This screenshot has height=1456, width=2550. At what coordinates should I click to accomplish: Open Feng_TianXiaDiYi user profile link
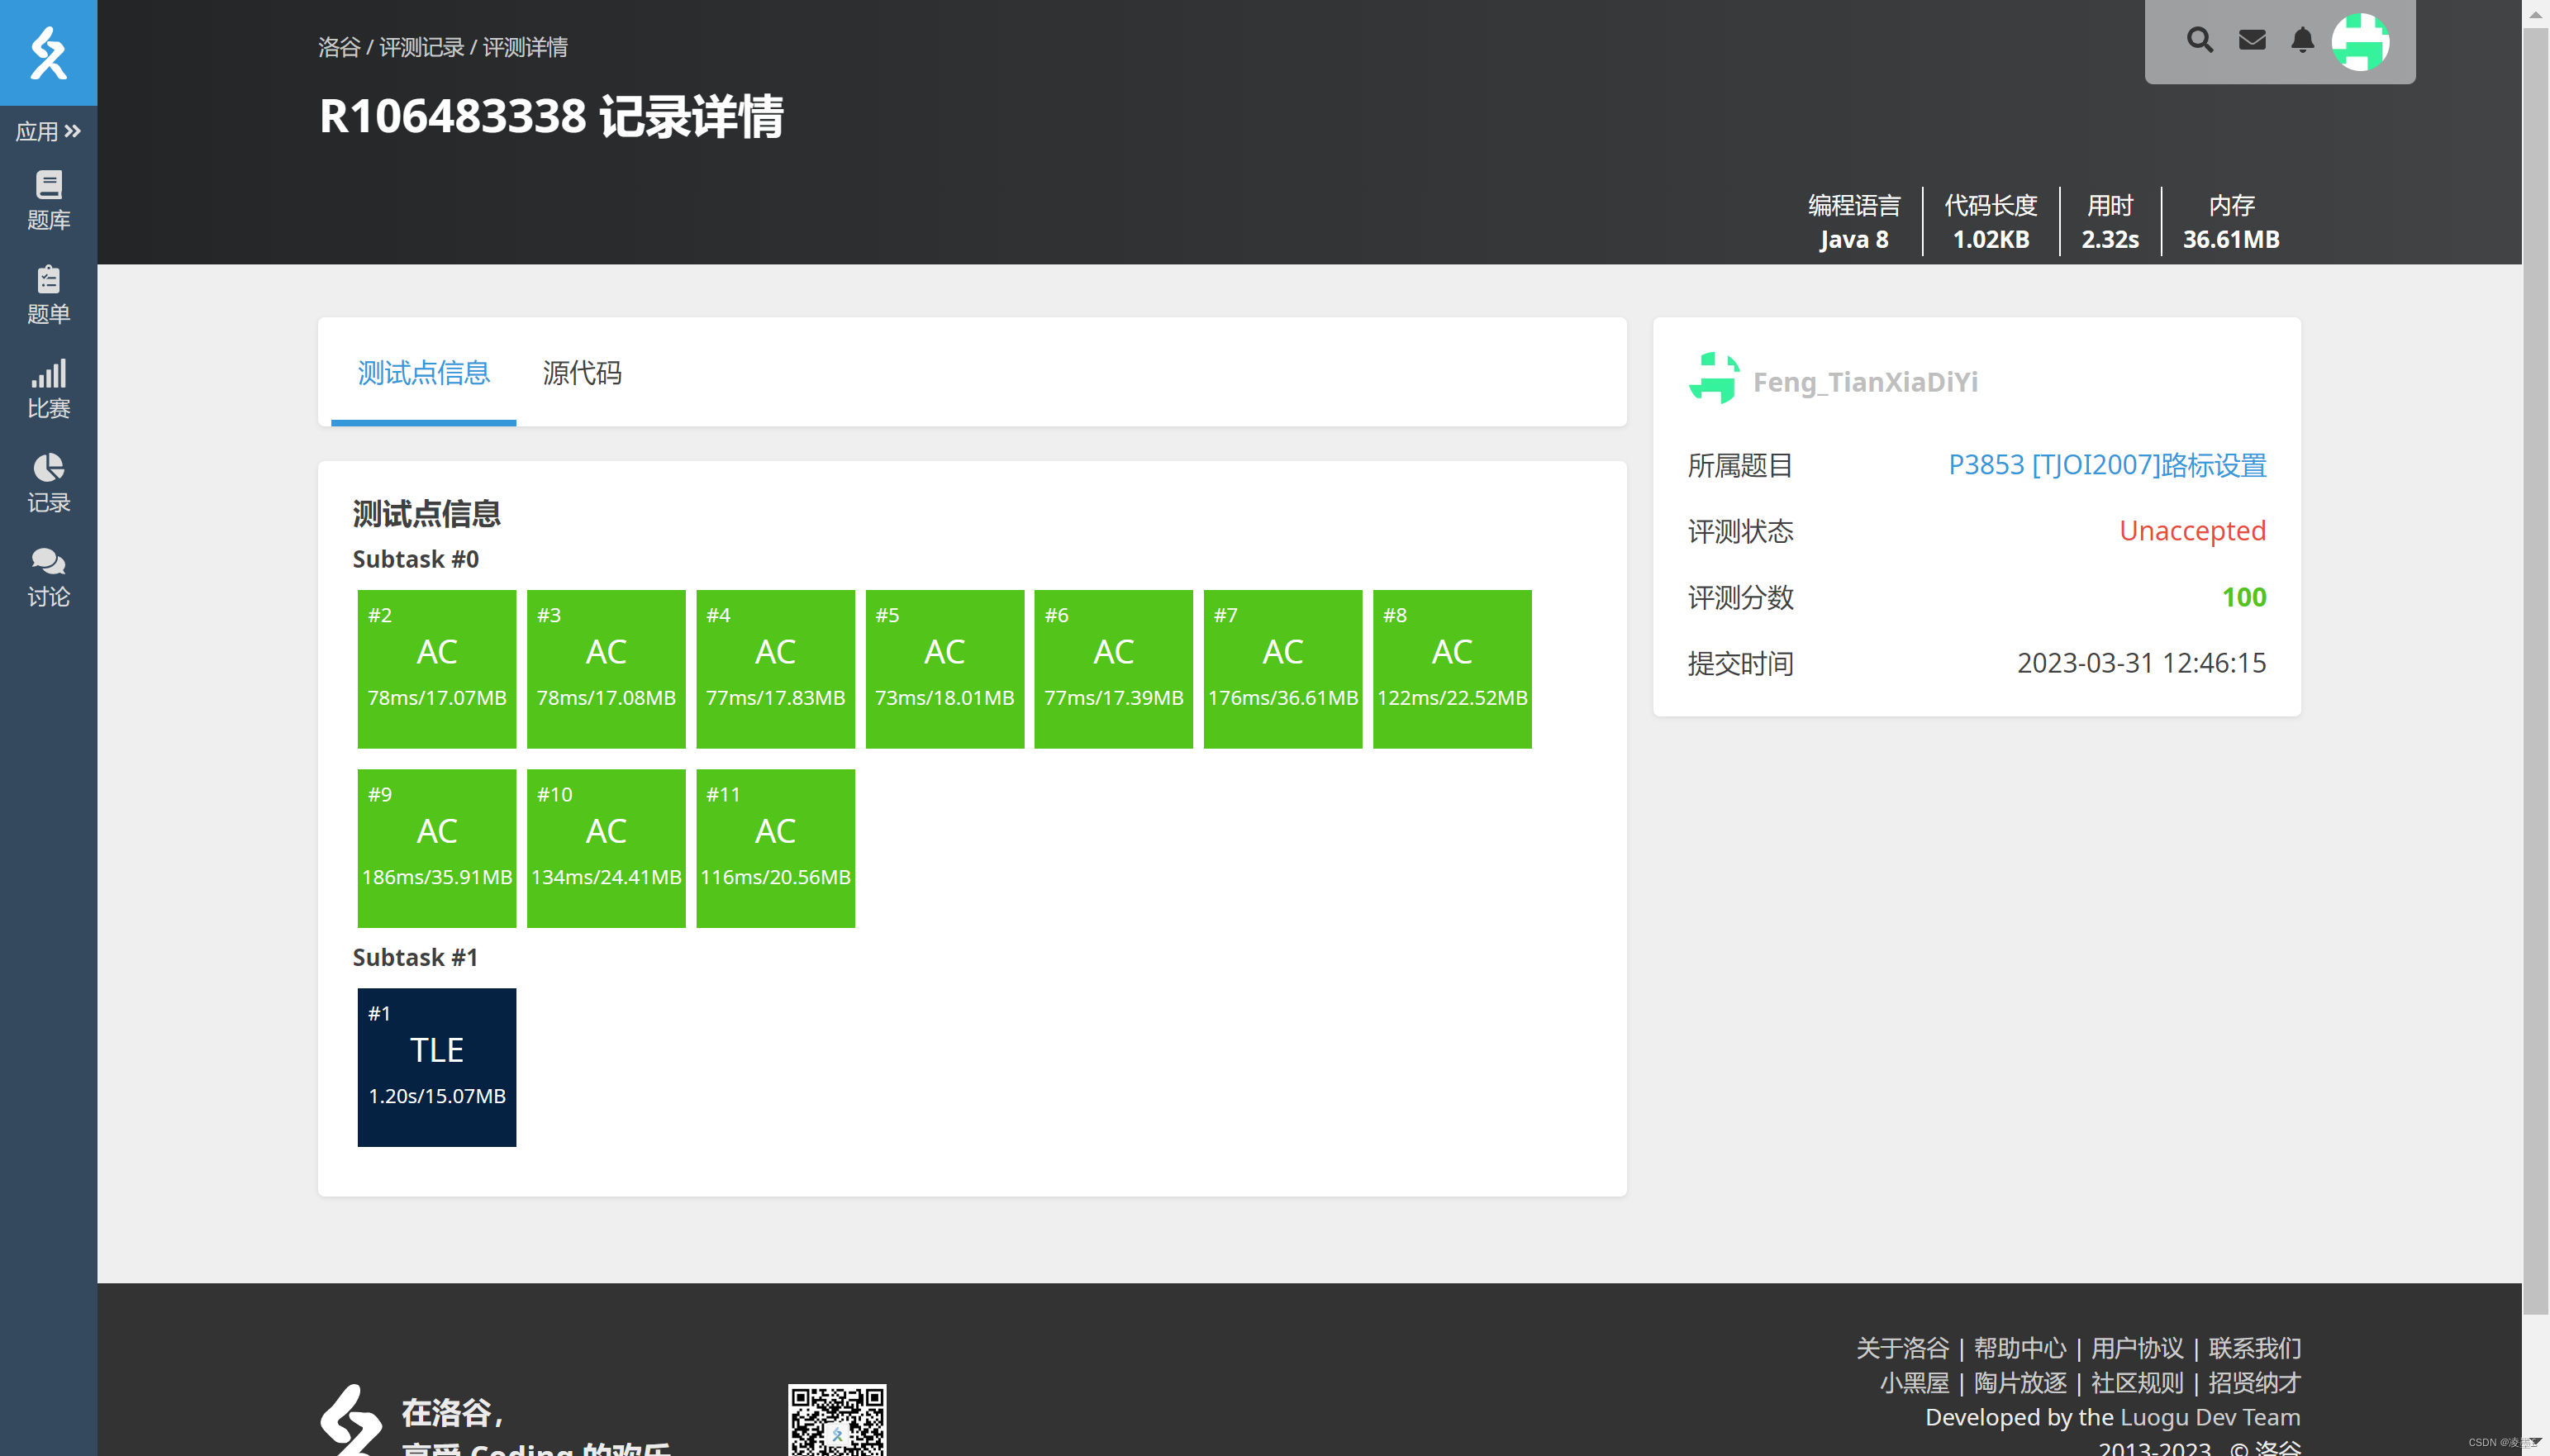tap(1864, 382)
